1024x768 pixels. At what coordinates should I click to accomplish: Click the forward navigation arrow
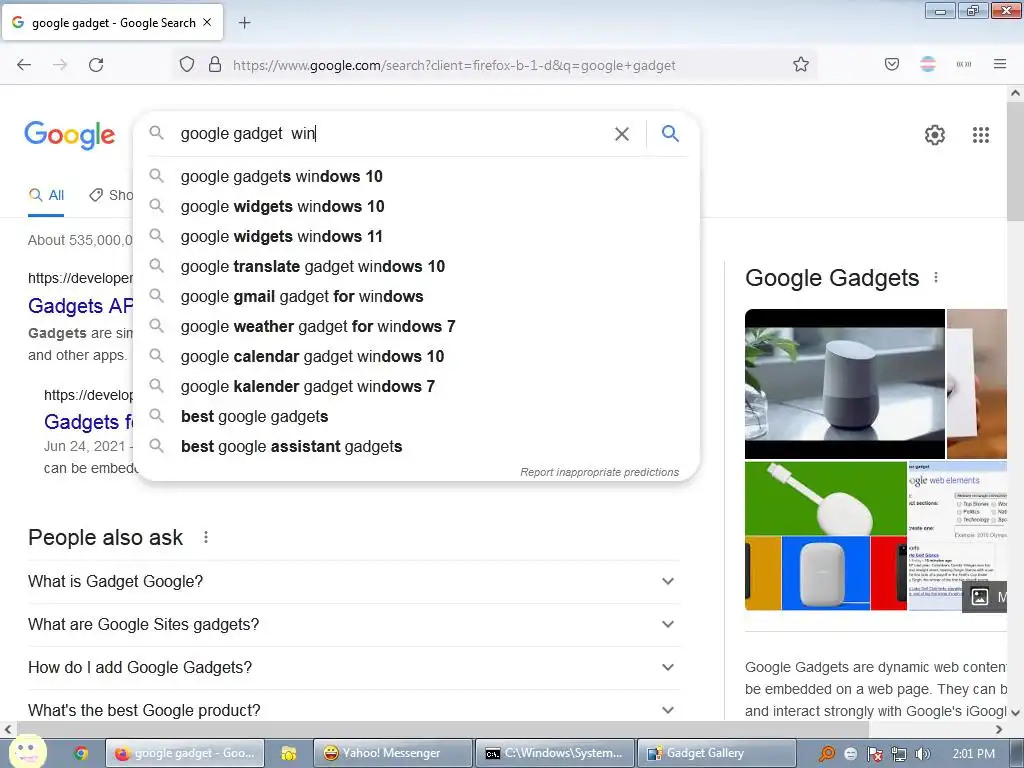coord(60,65)
